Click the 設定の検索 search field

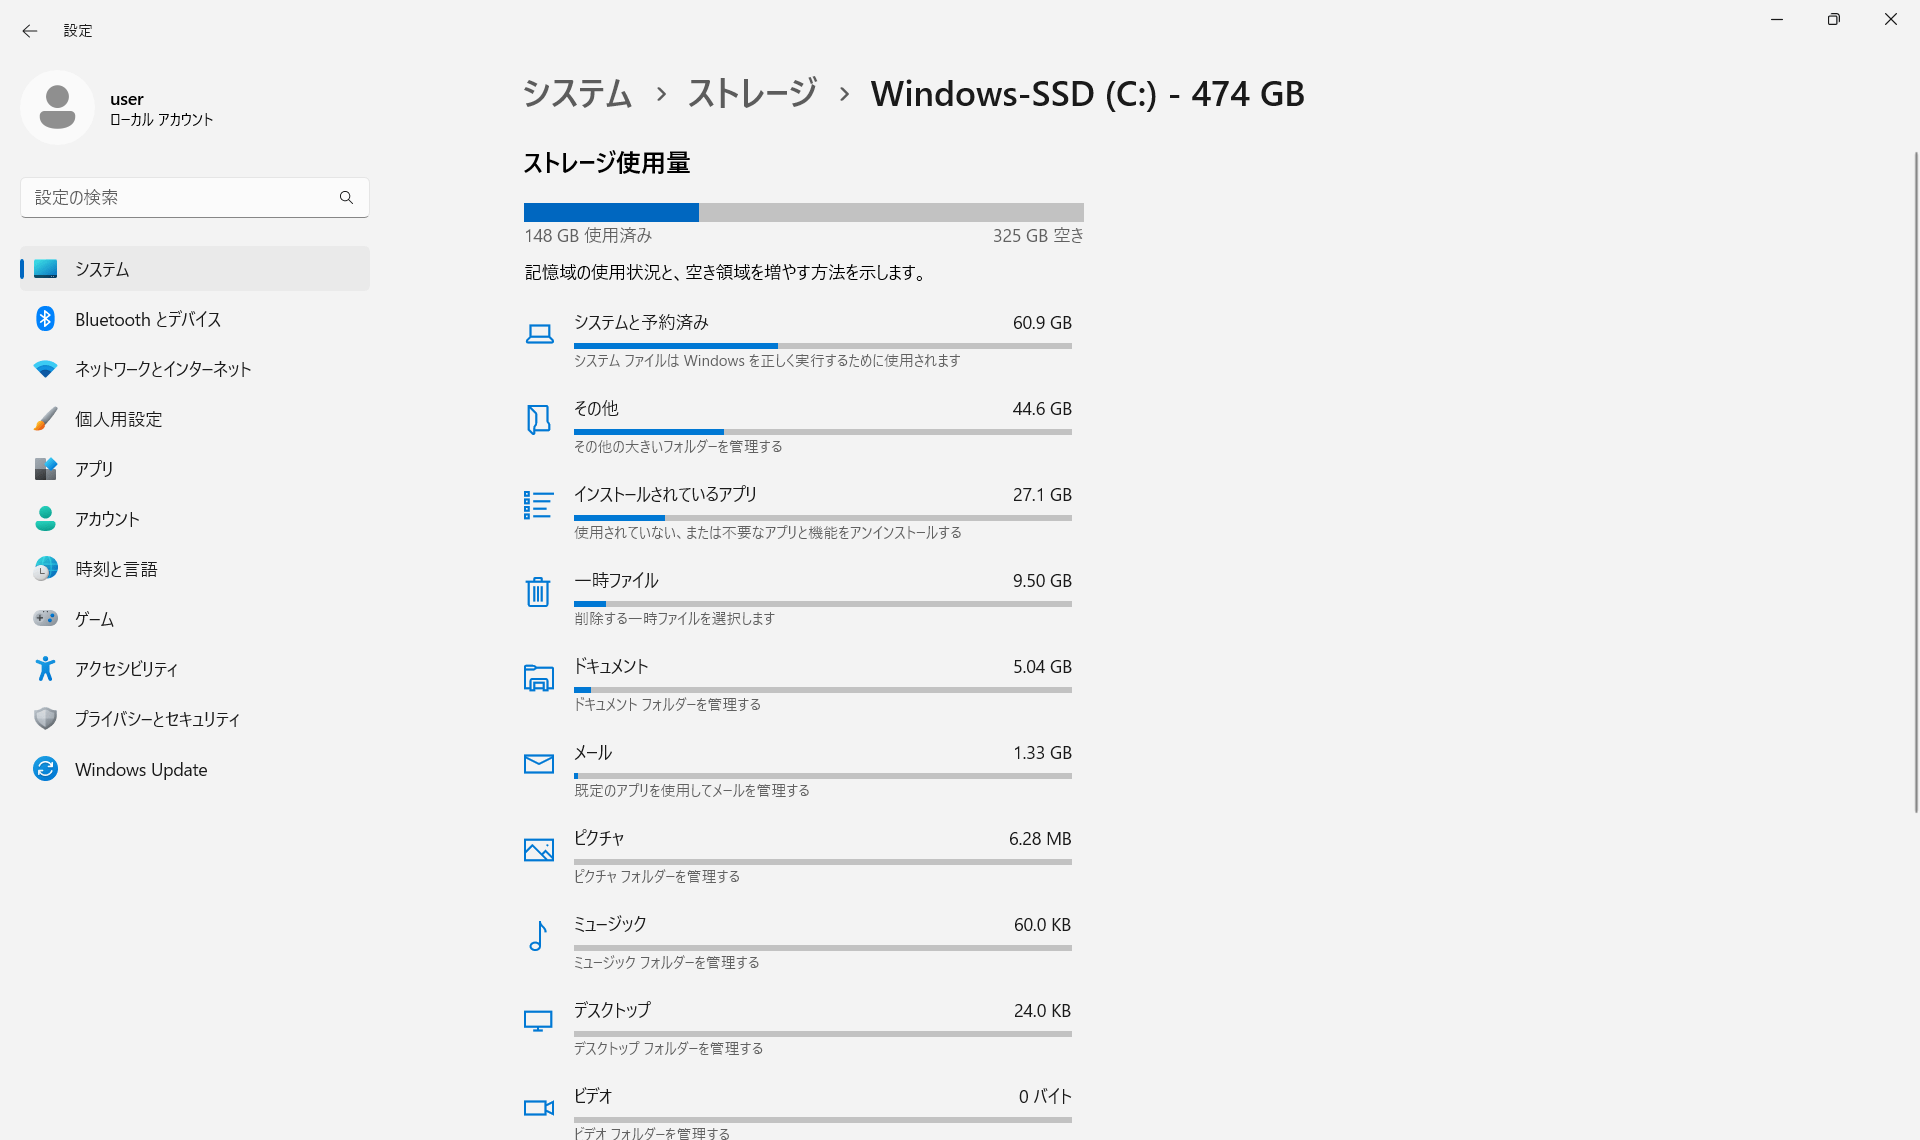point(180,198)
